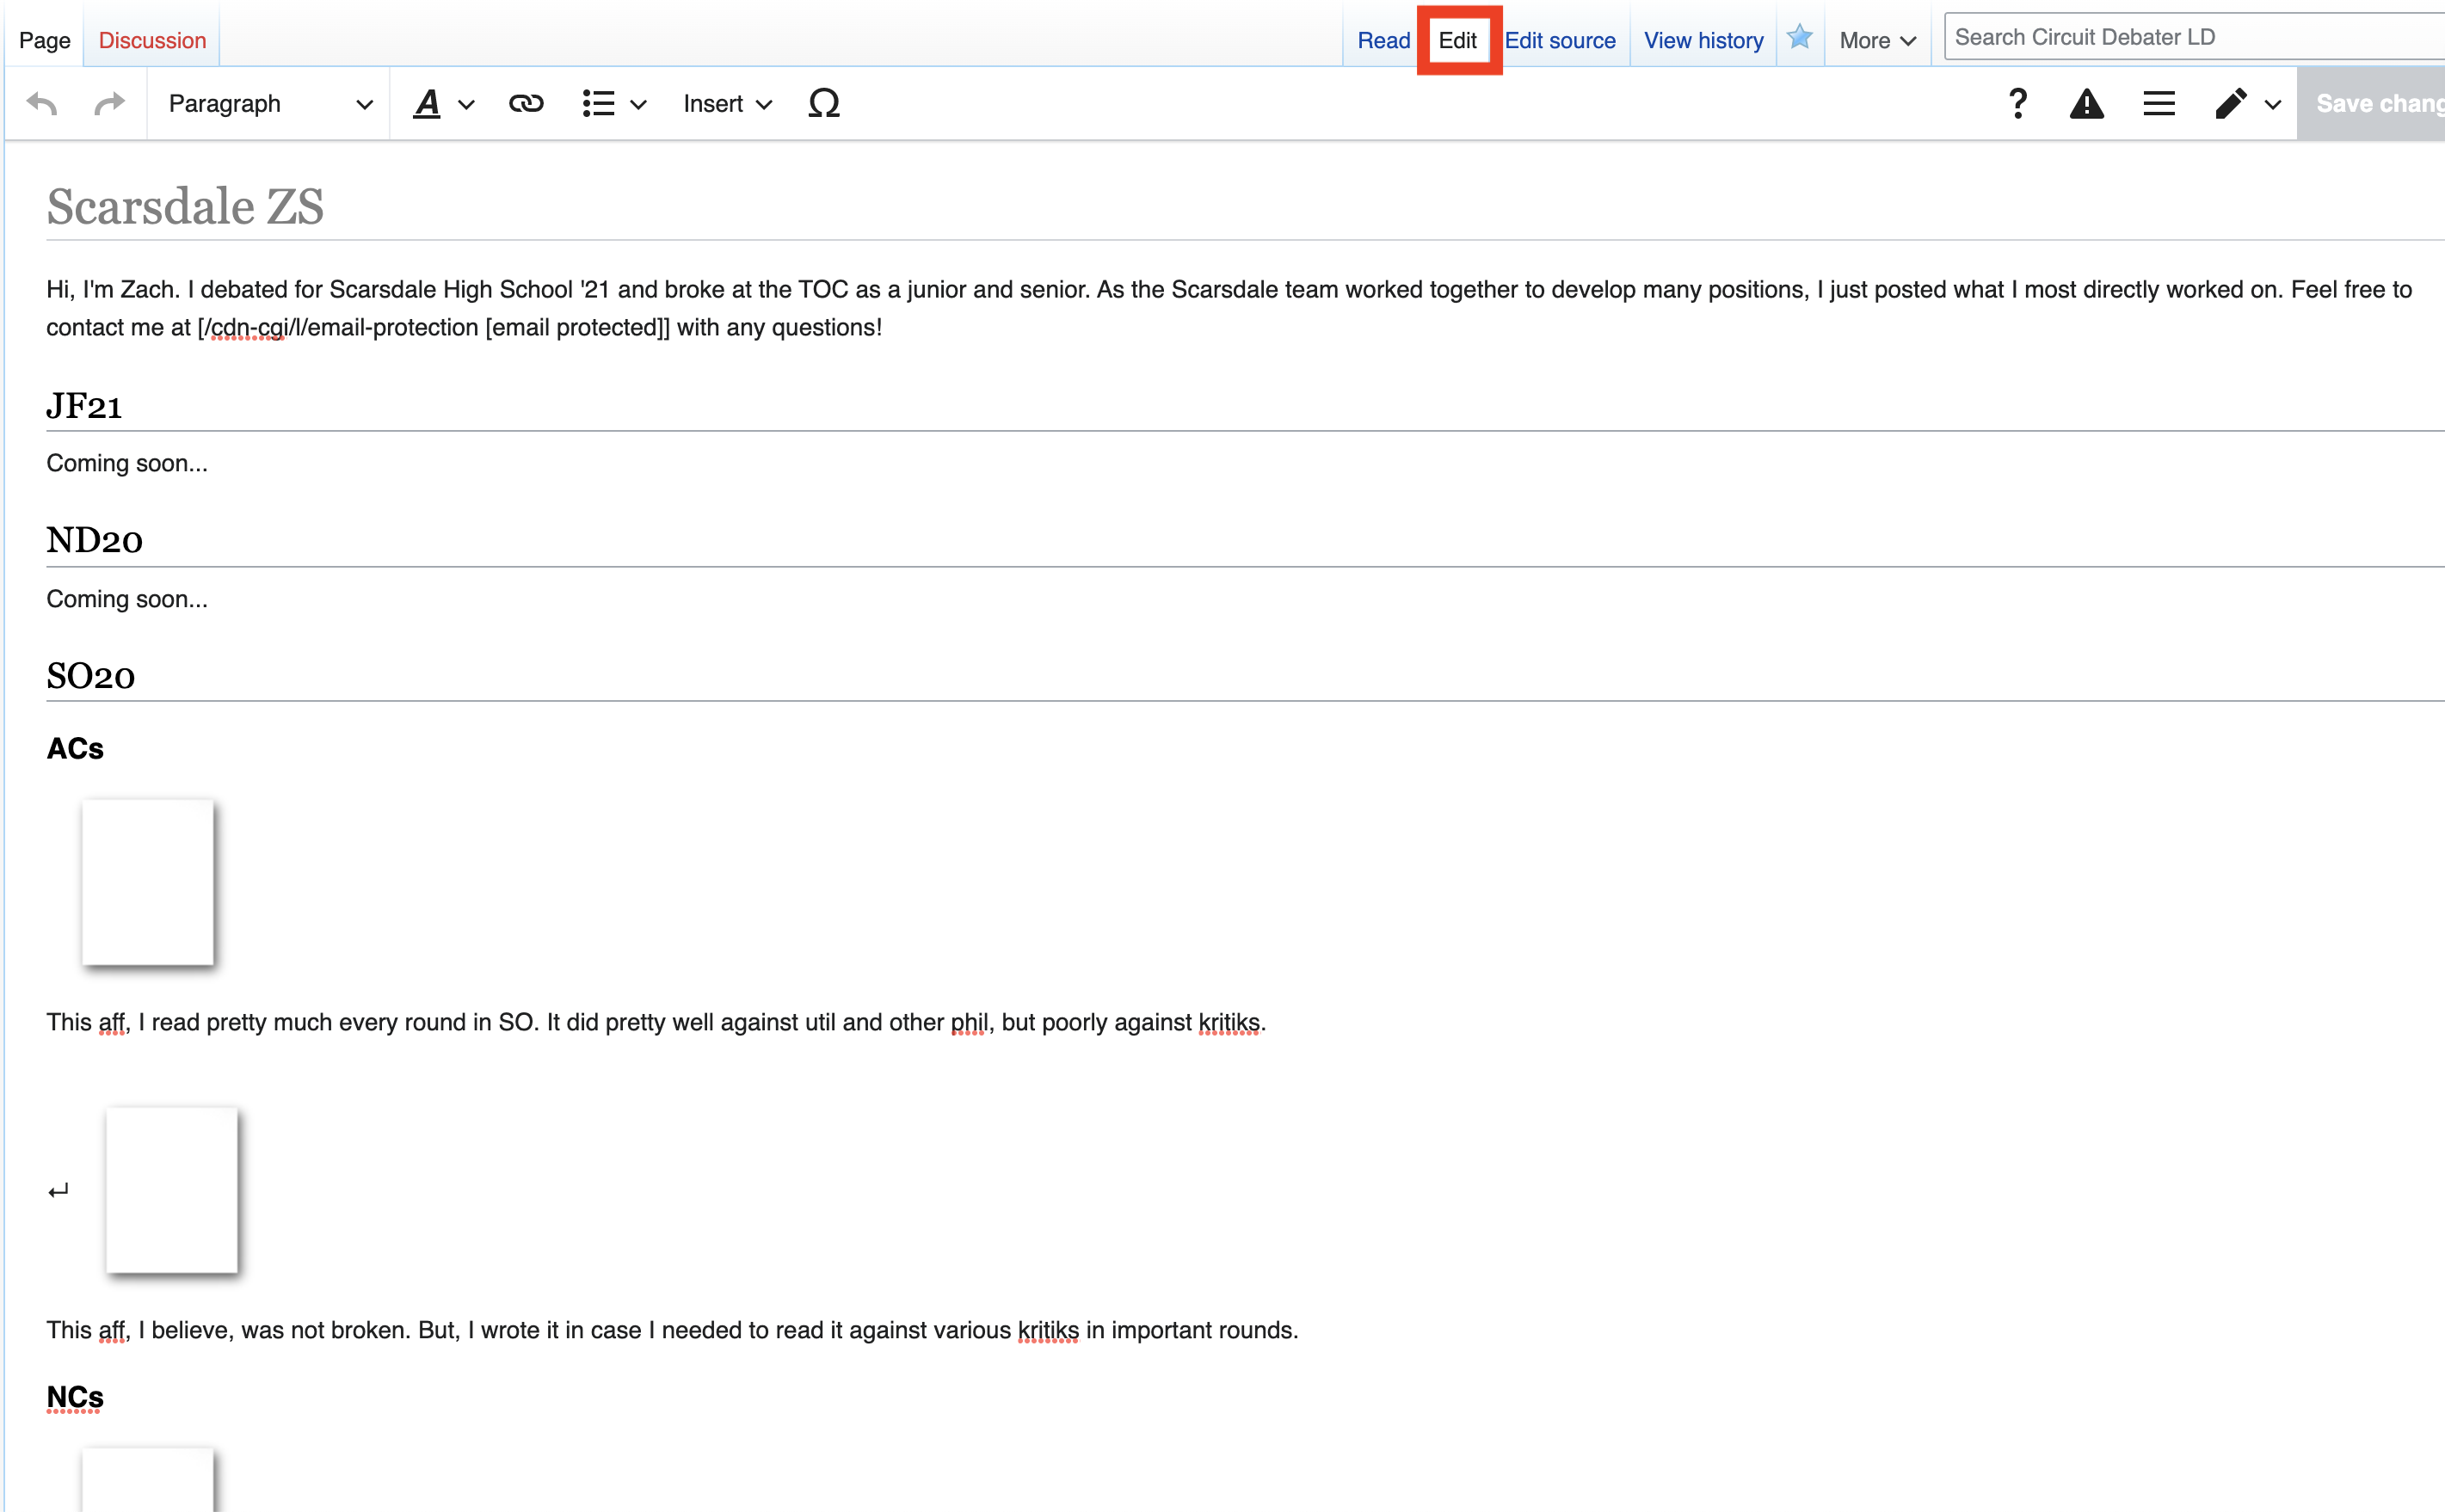This screenshot has width=2445, height=1512.
Task: Click the pencil switch editor icon
Action: click(2230, 103)
